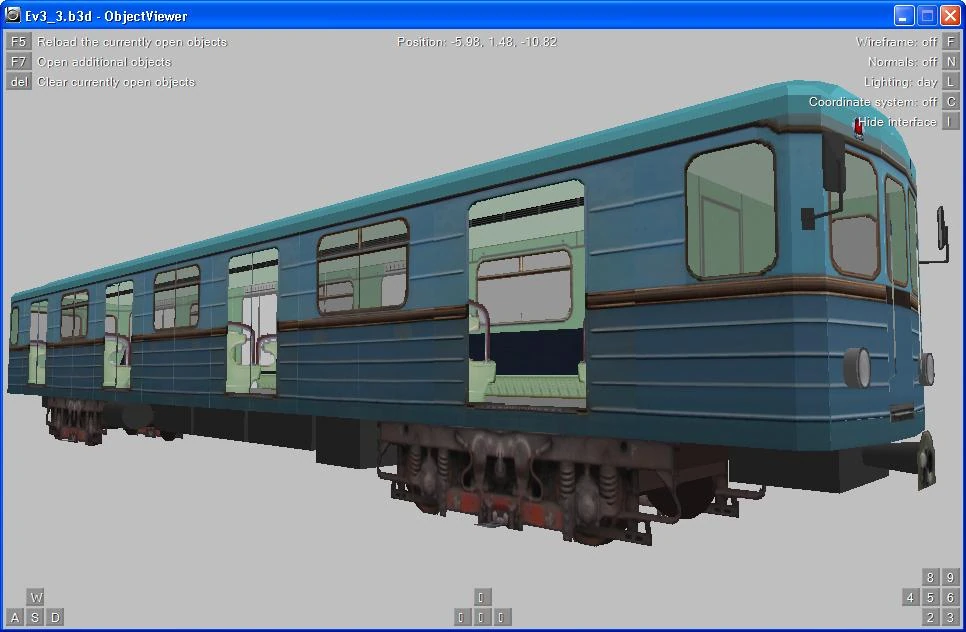Click the numpad 6 key icon
Image resolution: width=966 pixels, height=632 pixels.
951,597
